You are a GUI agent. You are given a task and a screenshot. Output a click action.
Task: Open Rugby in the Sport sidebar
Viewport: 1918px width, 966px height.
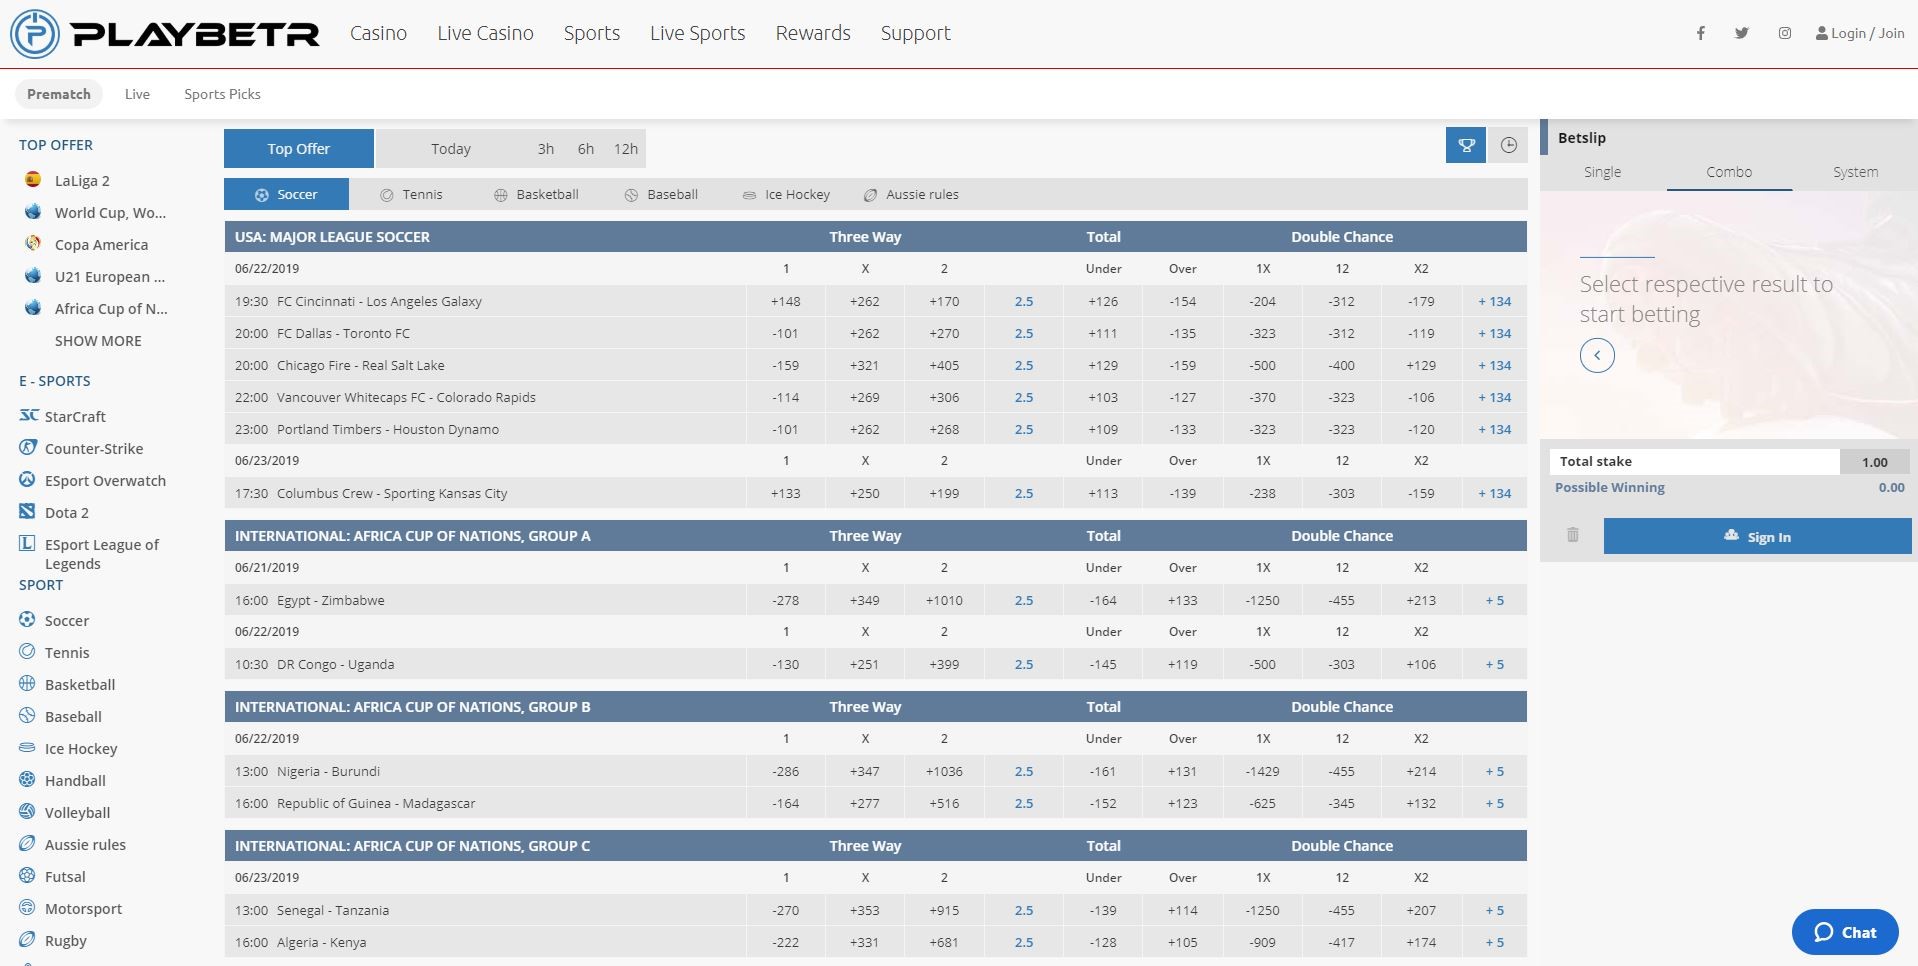click(53, 940)
